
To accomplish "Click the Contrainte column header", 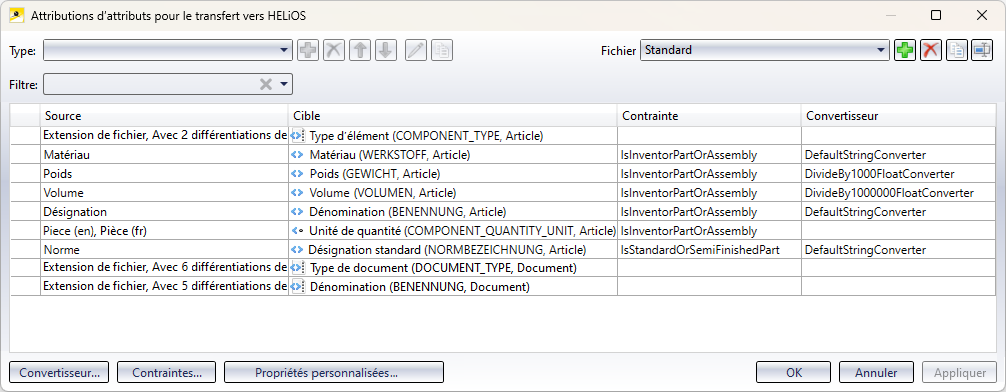I will pyautogui.click(x=709, y=116).
